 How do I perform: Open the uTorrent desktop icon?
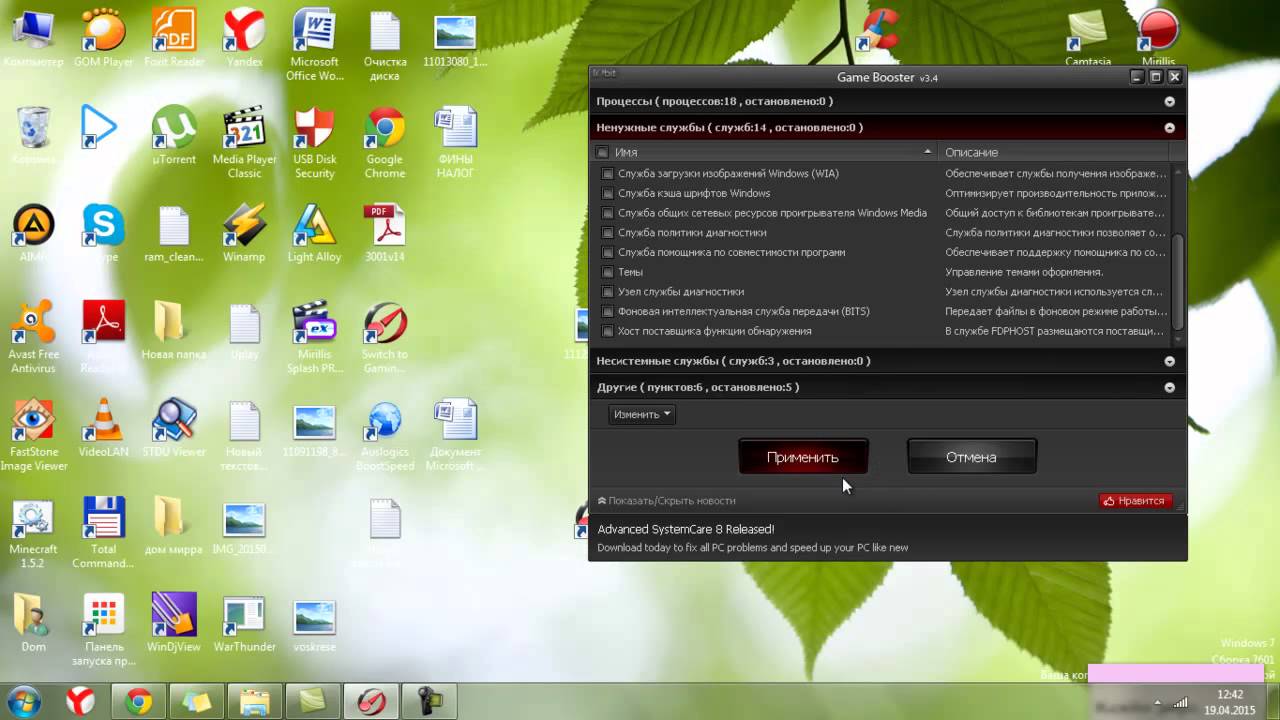point(174,135)
